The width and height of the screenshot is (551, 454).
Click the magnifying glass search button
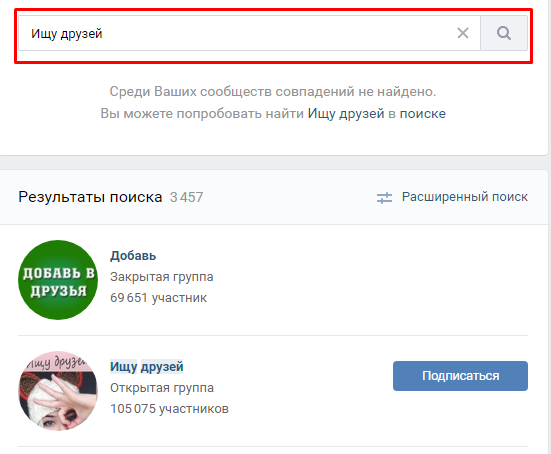tap(504, 33)
